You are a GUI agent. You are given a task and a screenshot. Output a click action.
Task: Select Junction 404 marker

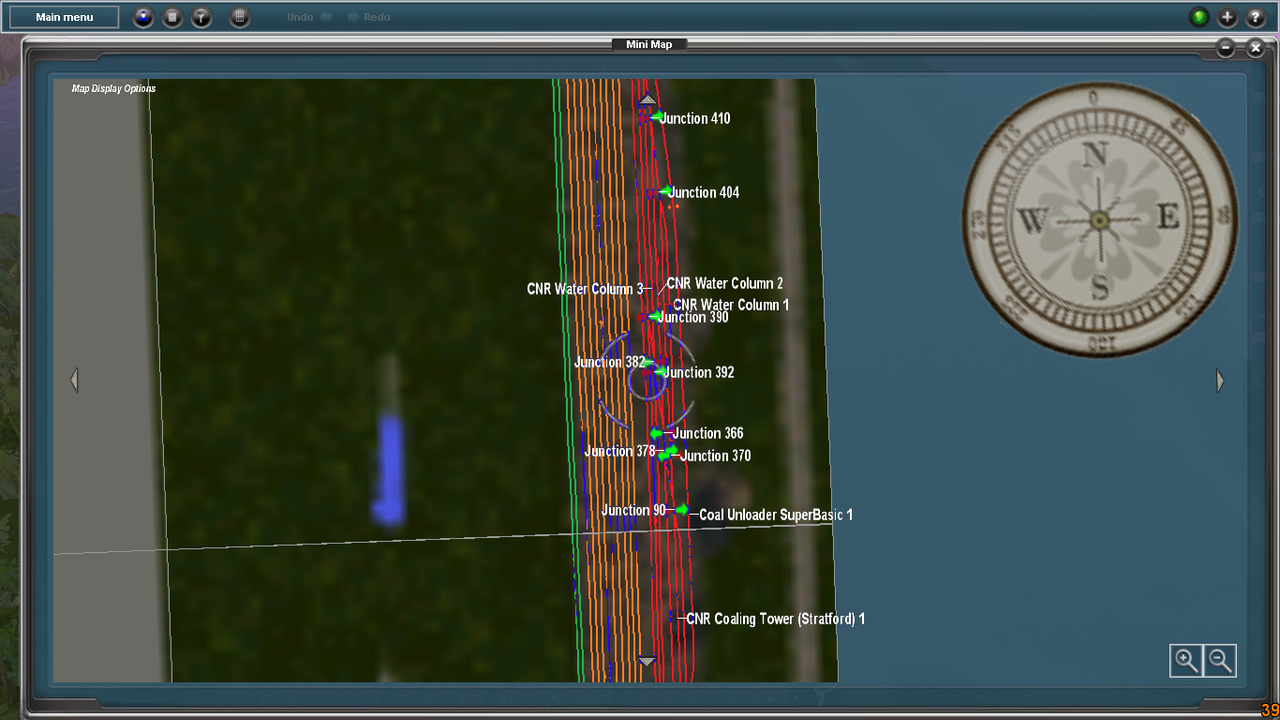tap(665, 191)
